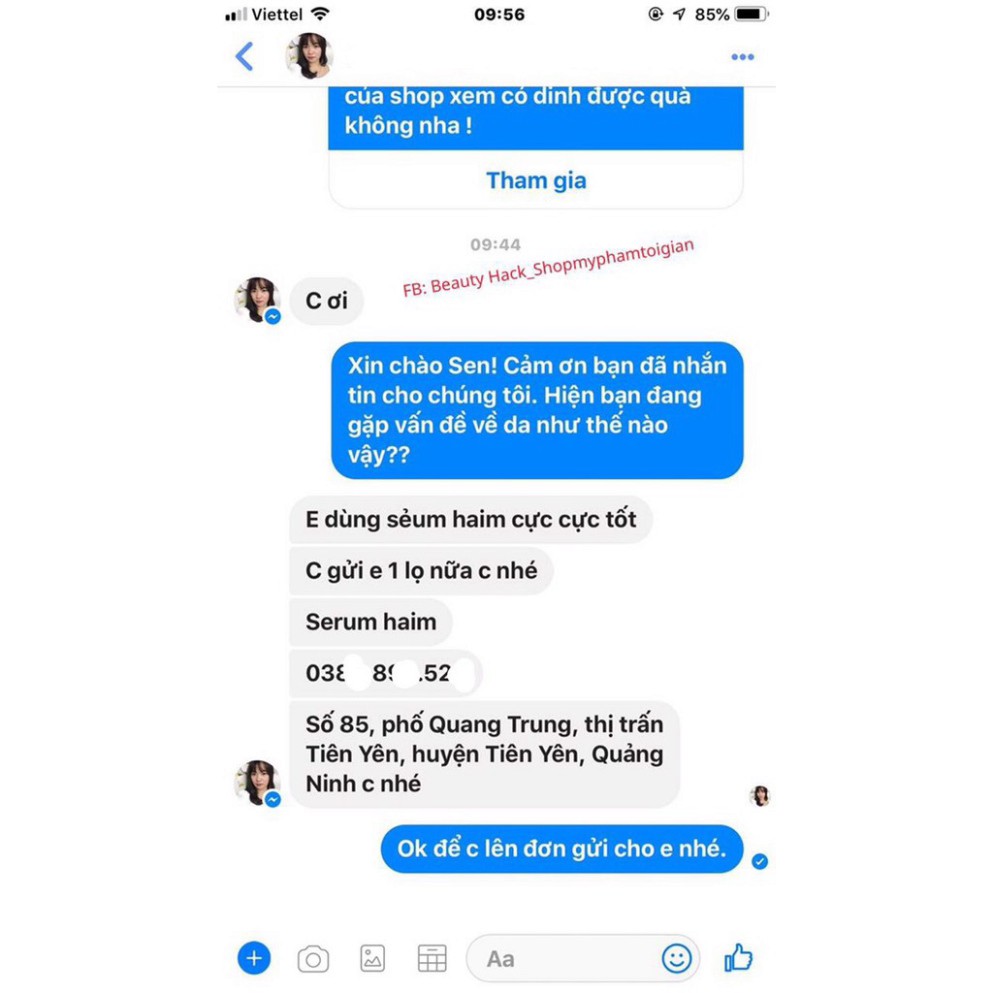Image resolution: width=993 pixels, height=993 pixels.
Task: Open the contact's profile picture in header
Action: tap(310, 56)
